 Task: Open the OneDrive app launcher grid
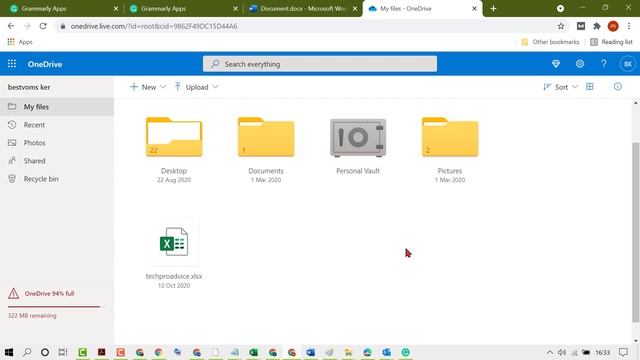12,64
